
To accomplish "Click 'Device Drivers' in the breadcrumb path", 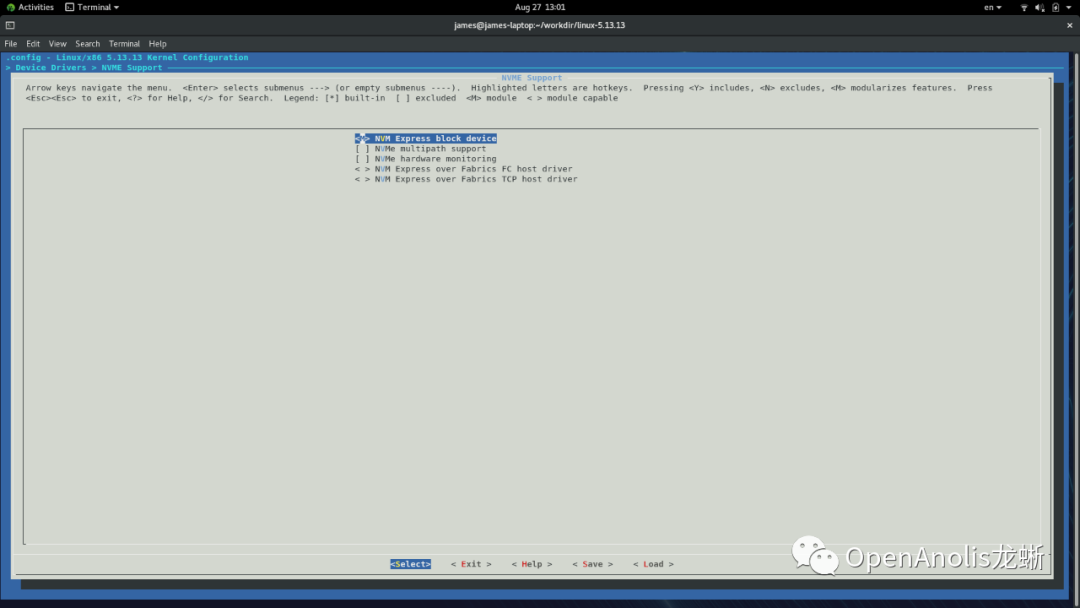I will (51, 67).
